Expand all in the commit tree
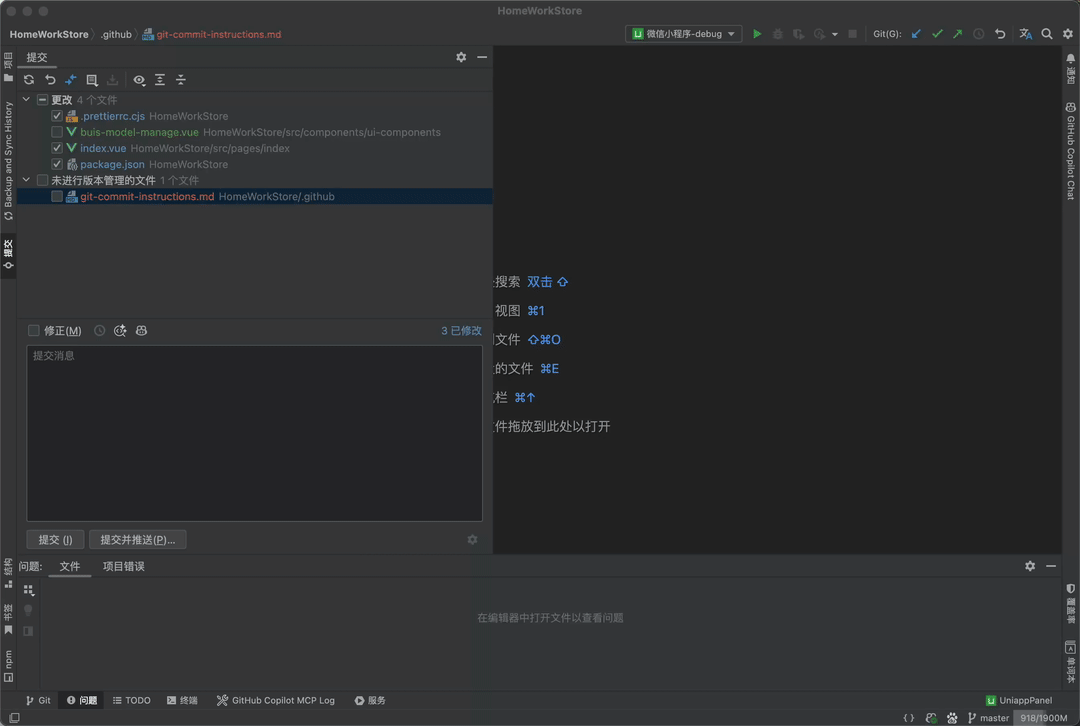This screenshot has width=1080, height=726. [x=160, y=80]
